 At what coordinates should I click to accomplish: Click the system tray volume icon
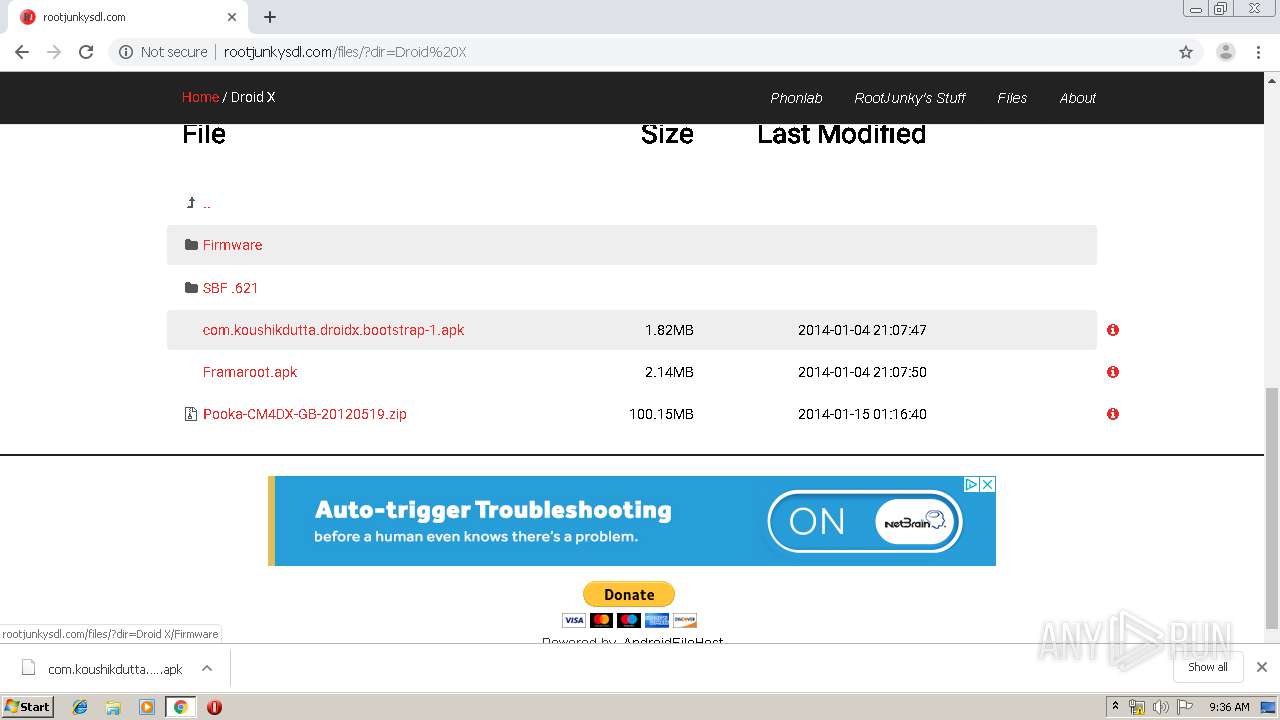(x=1160, y=707)
